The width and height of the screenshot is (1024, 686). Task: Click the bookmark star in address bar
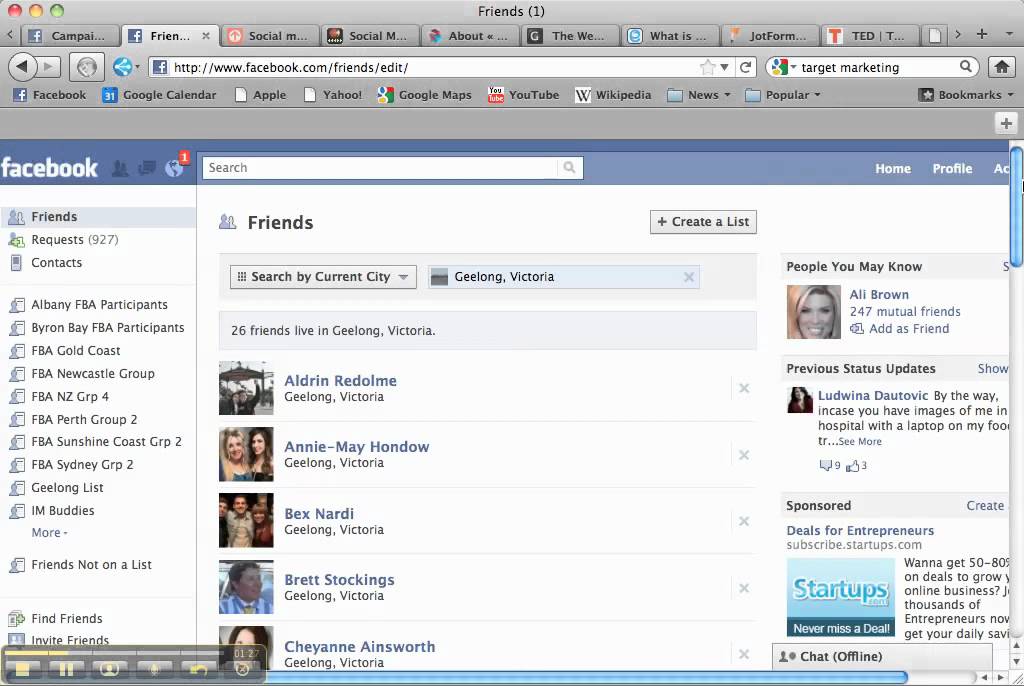[707, 67]
